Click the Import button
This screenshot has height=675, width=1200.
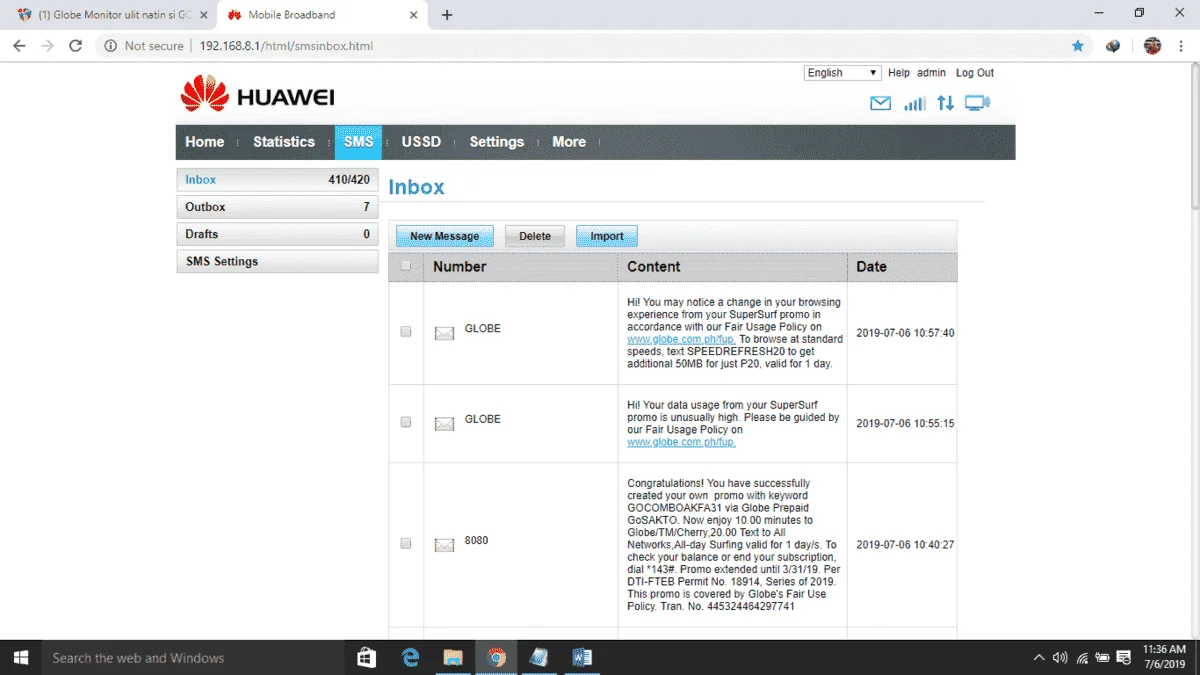click(x=607, y=236)
